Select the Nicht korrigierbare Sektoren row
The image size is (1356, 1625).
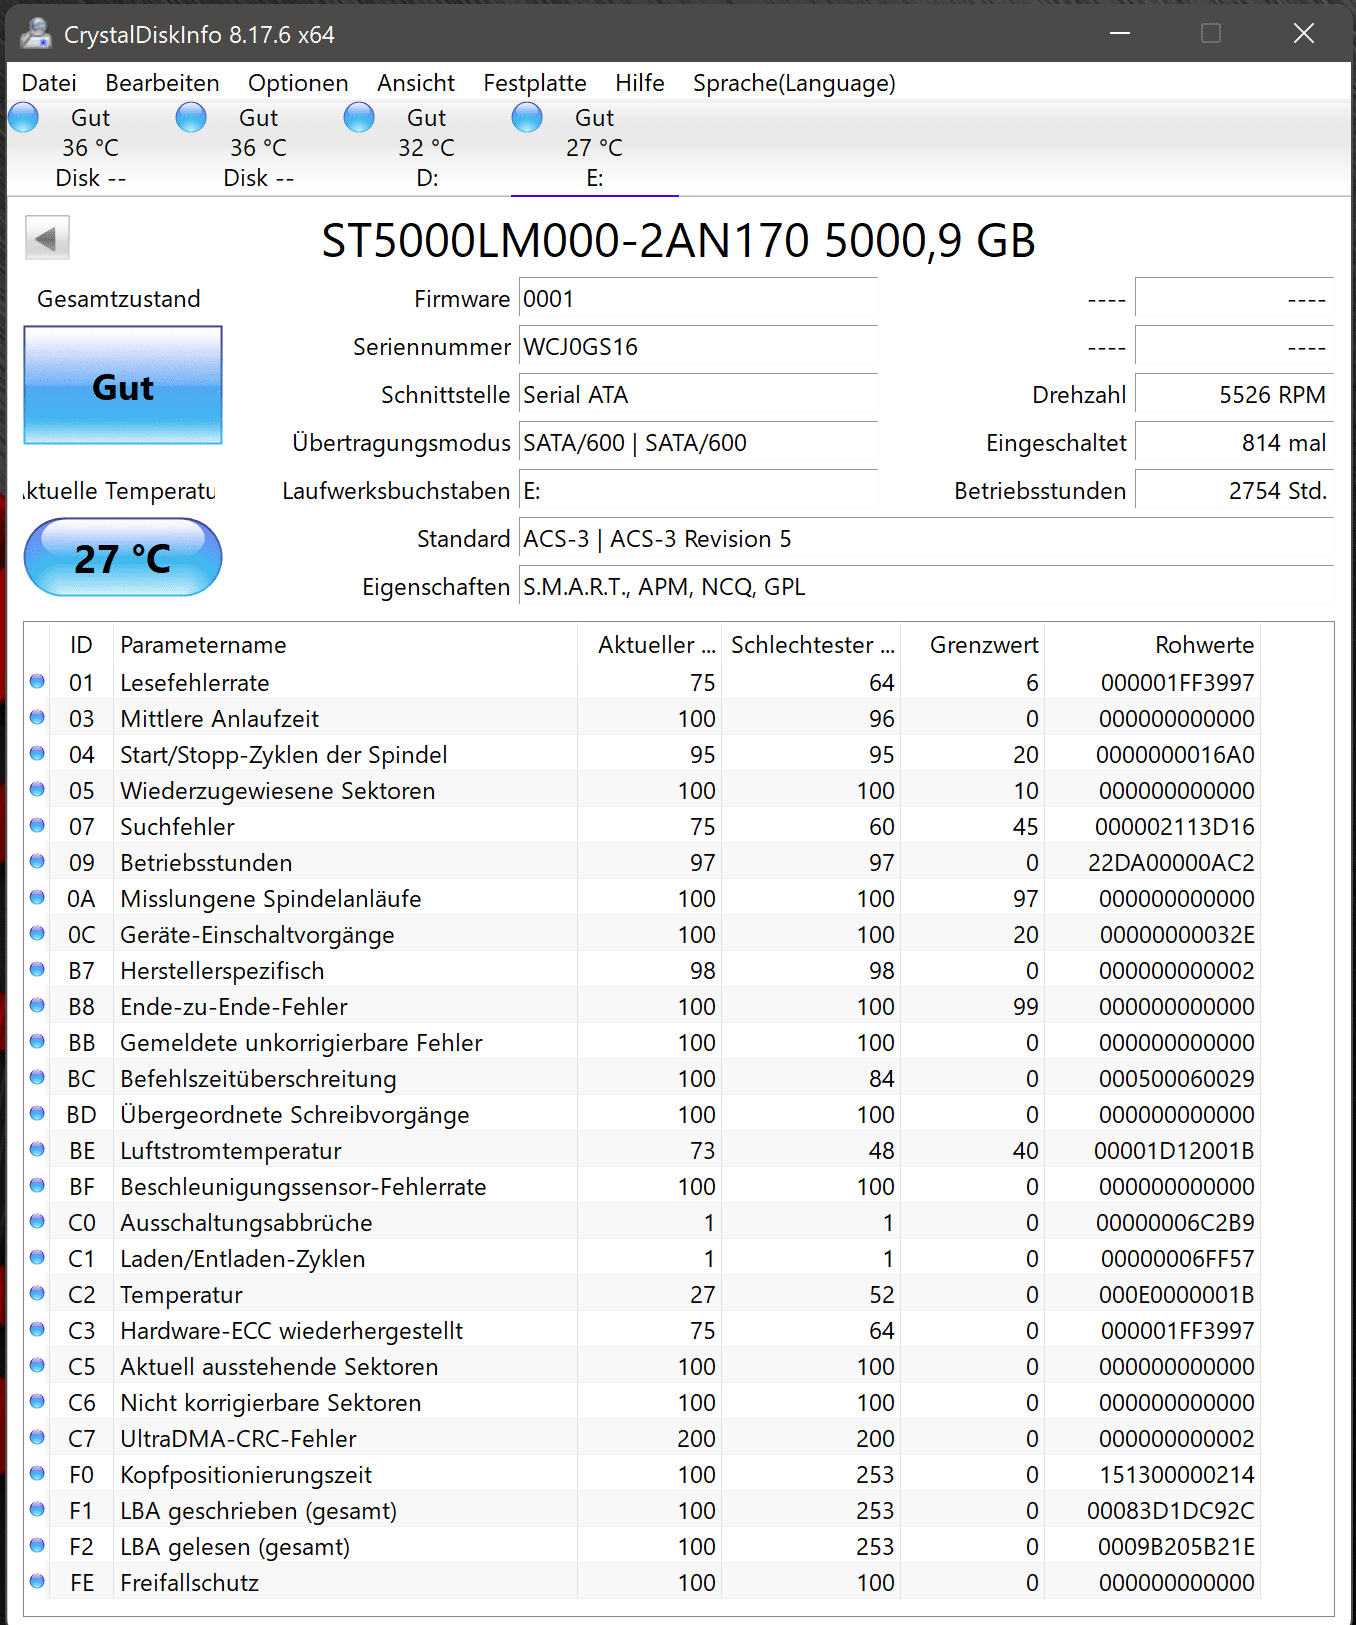[642, 1403]
